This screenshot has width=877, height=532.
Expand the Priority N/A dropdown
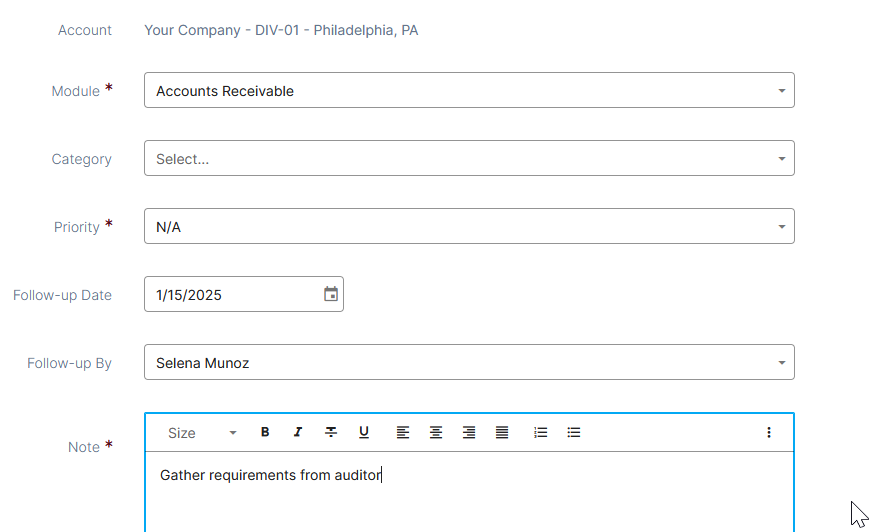coord(469,227)
